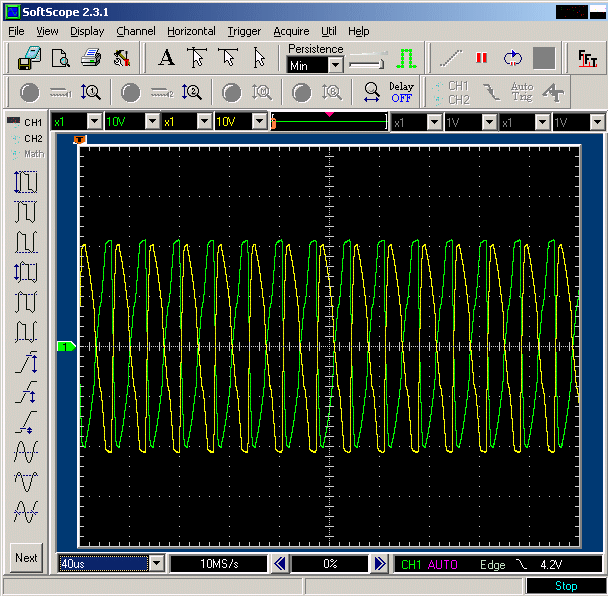
Task: Expand the Persistence Min dropdown
Action: pyautogui.click(x=336, y=65)
